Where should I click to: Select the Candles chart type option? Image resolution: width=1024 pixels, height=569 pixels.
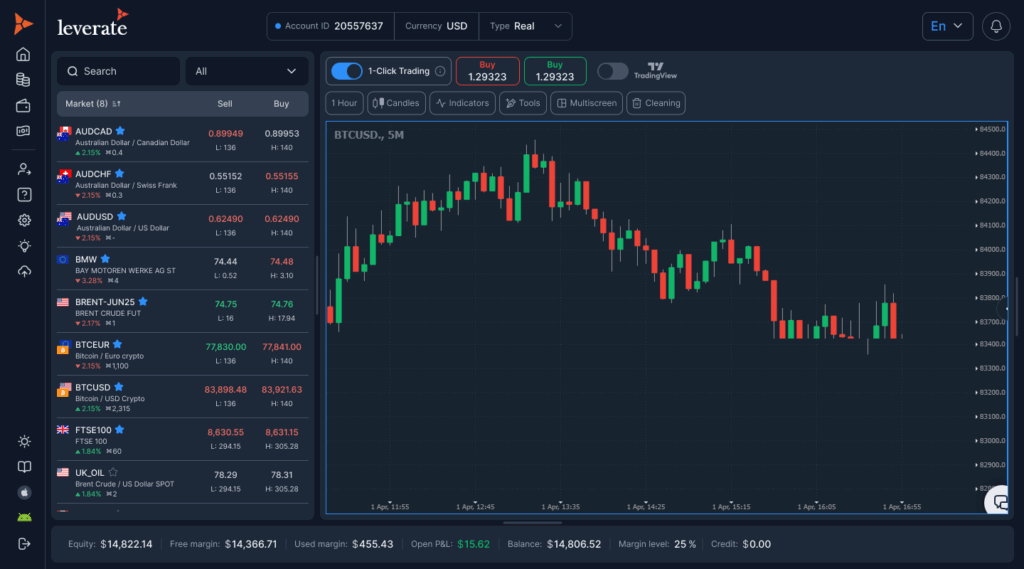(396, 103)
